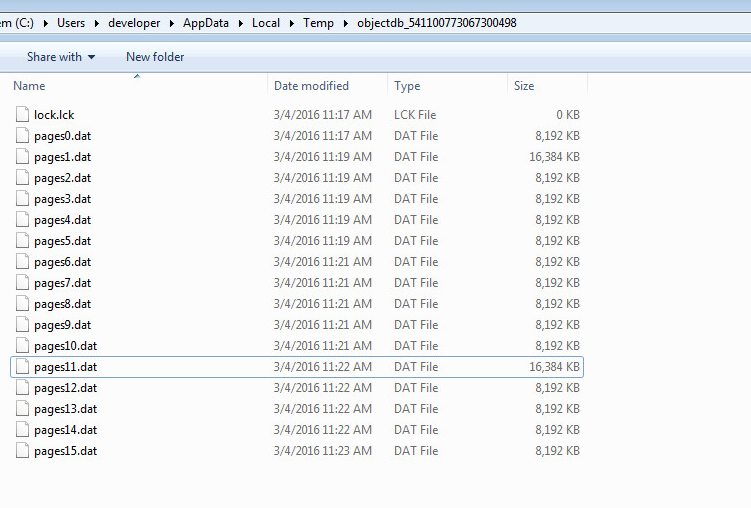Go to developer folder in address bar

click(x=134, y=23)
